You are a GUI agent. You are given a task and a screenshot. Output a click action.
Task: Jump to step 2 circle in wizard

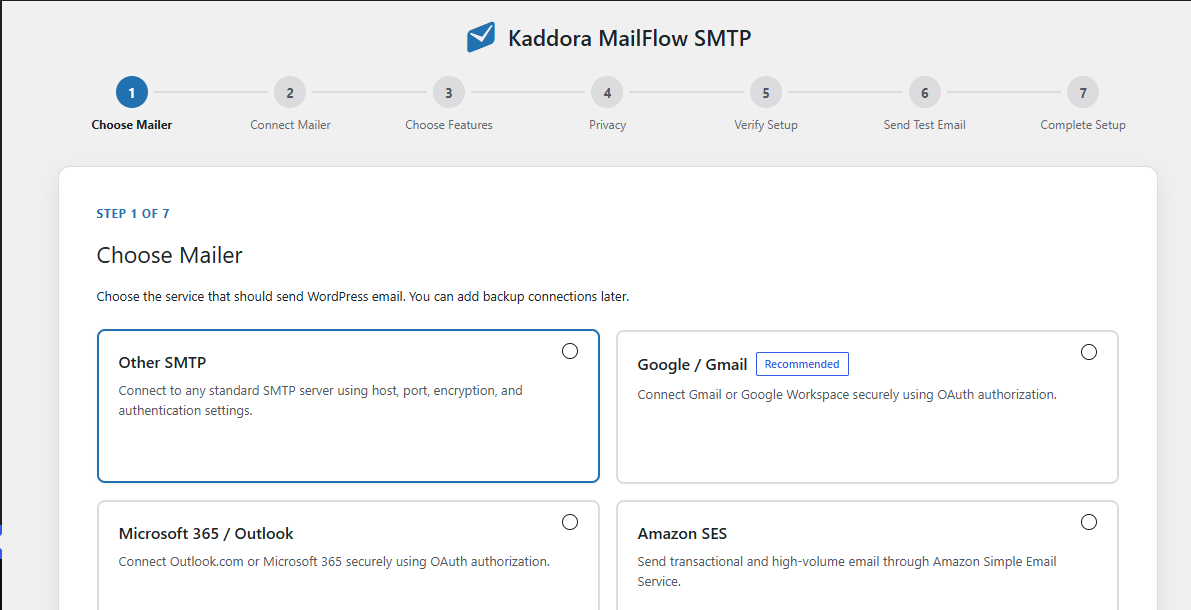290,93
